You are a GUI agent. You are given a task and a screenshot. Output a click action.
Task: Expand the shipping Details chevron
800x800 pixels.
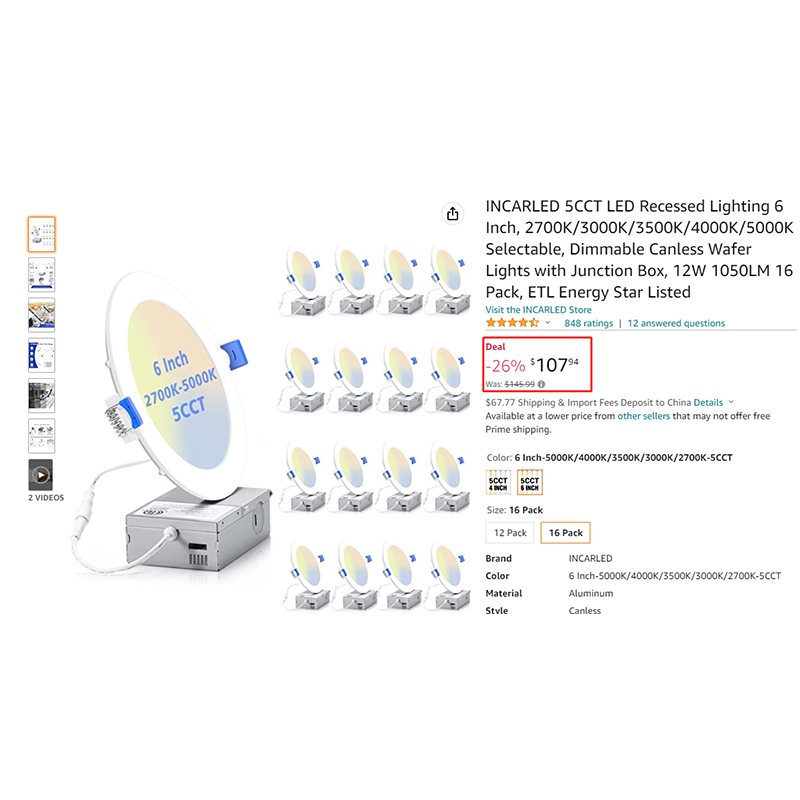[731, 402]
